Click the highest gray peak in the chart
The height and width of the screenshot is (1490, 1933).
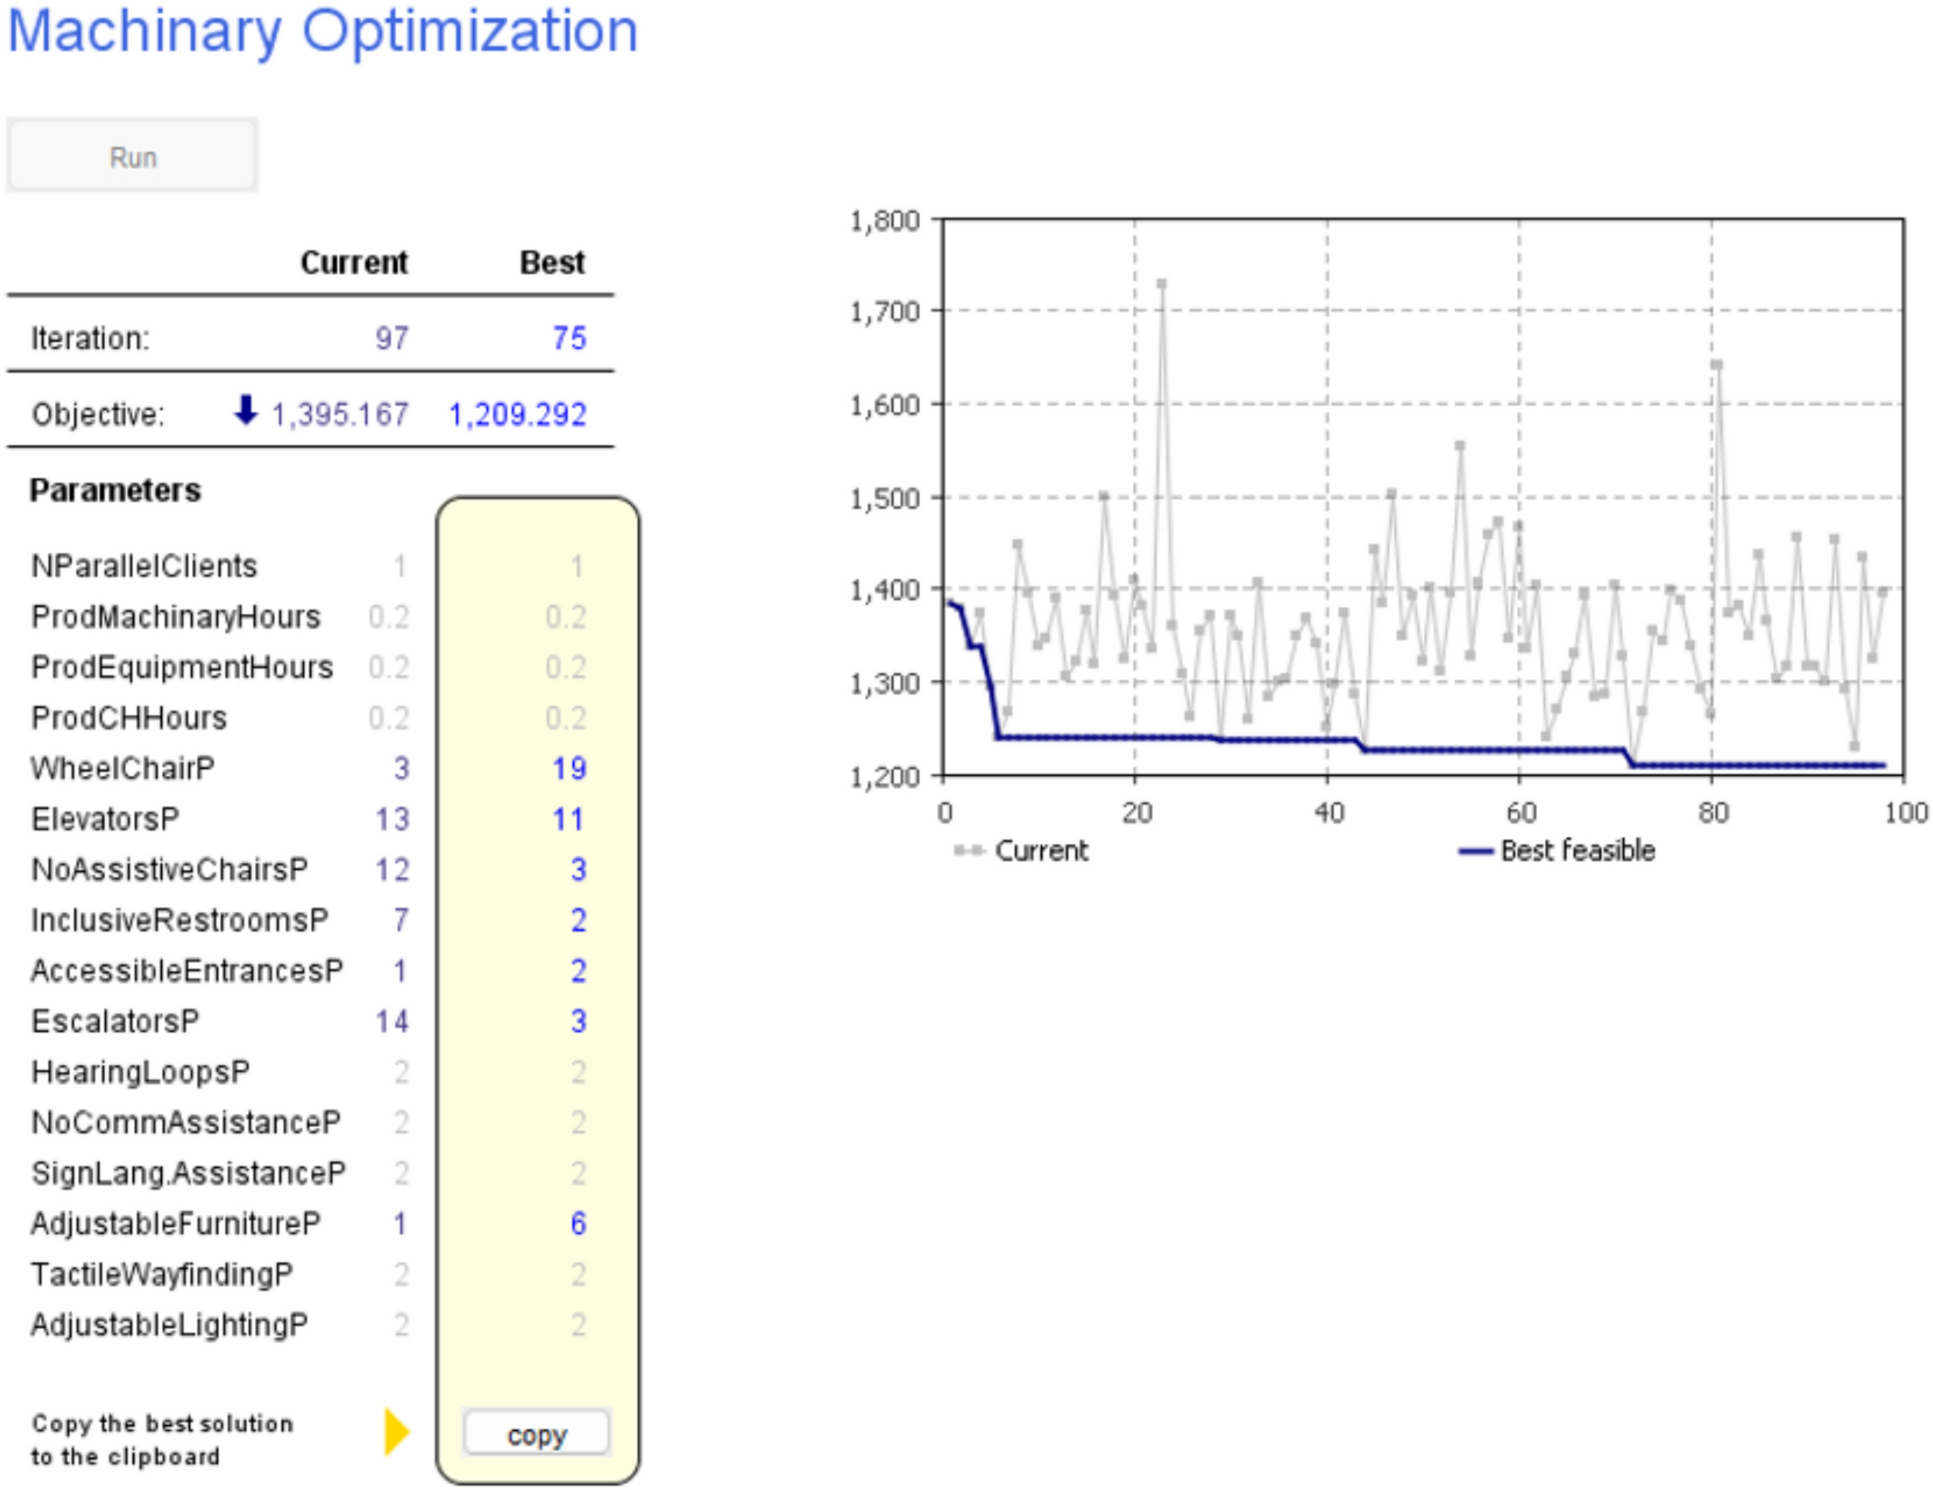[1161, 284]
